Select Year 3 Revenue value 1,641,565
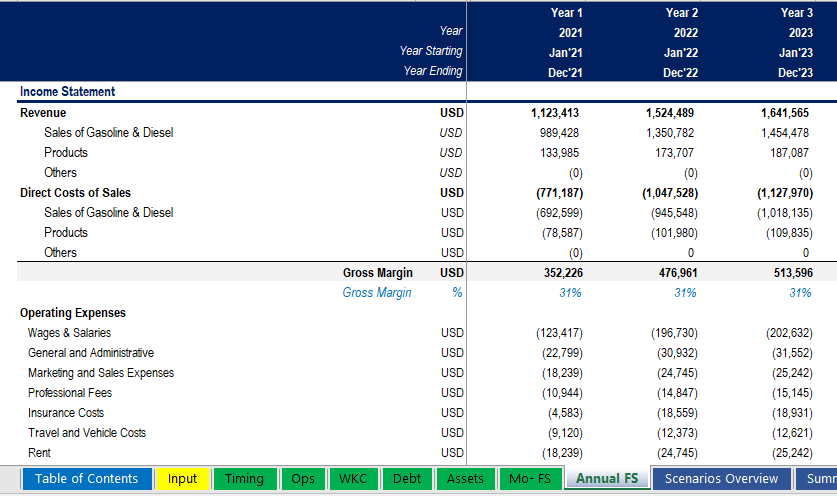Image resolution: width=837 pixels, height=496 pixels. pyautogui.click(x=785, y=113)
